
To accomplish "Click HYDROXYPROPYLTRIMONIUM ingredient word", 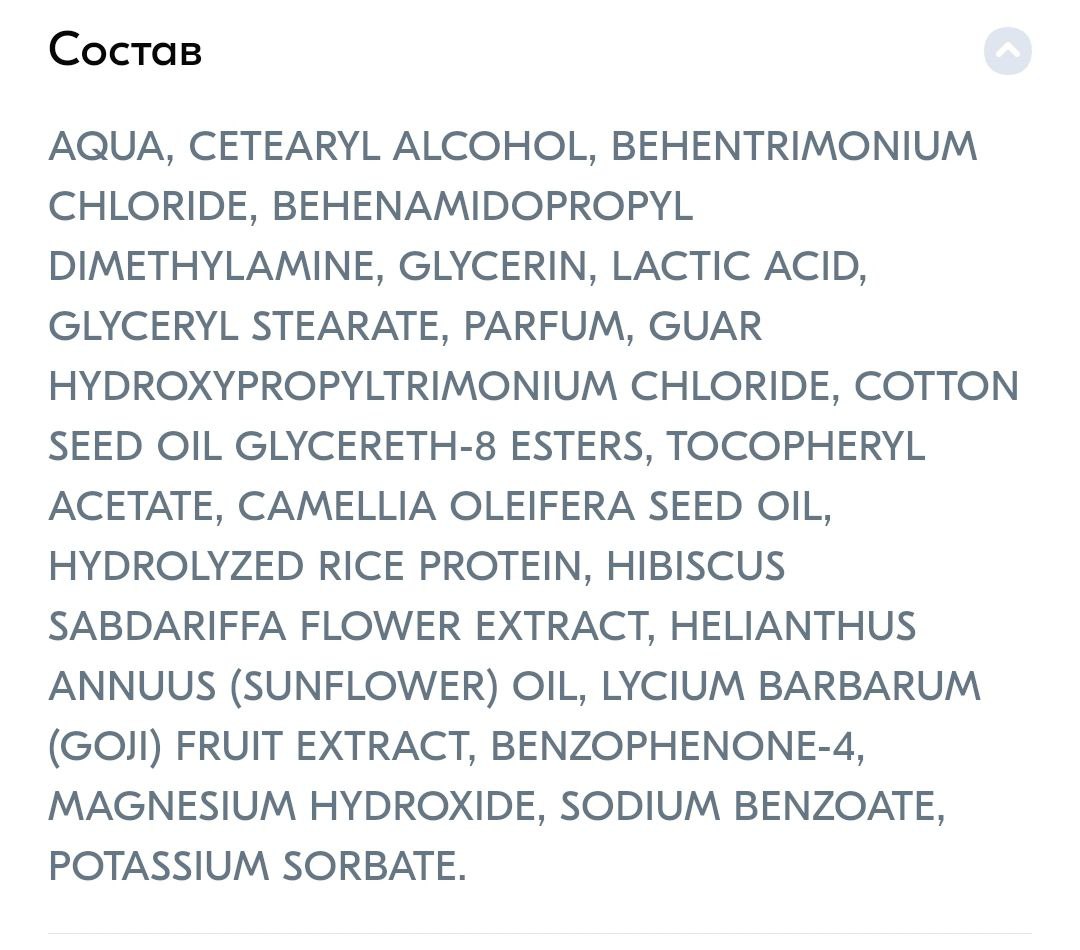I will click(x=333, y=386).
